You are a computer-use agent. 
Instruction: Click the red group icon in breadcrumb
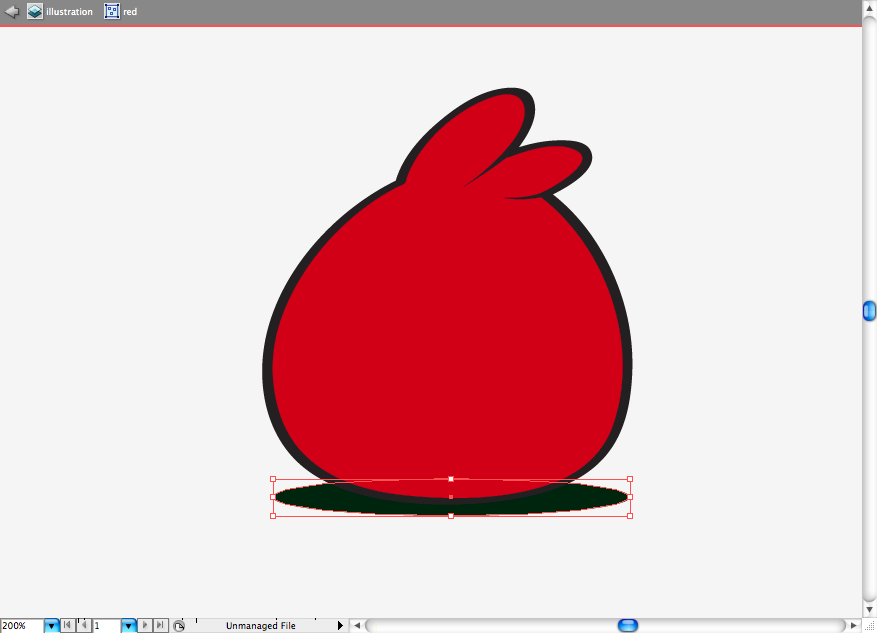pos(112,11)
